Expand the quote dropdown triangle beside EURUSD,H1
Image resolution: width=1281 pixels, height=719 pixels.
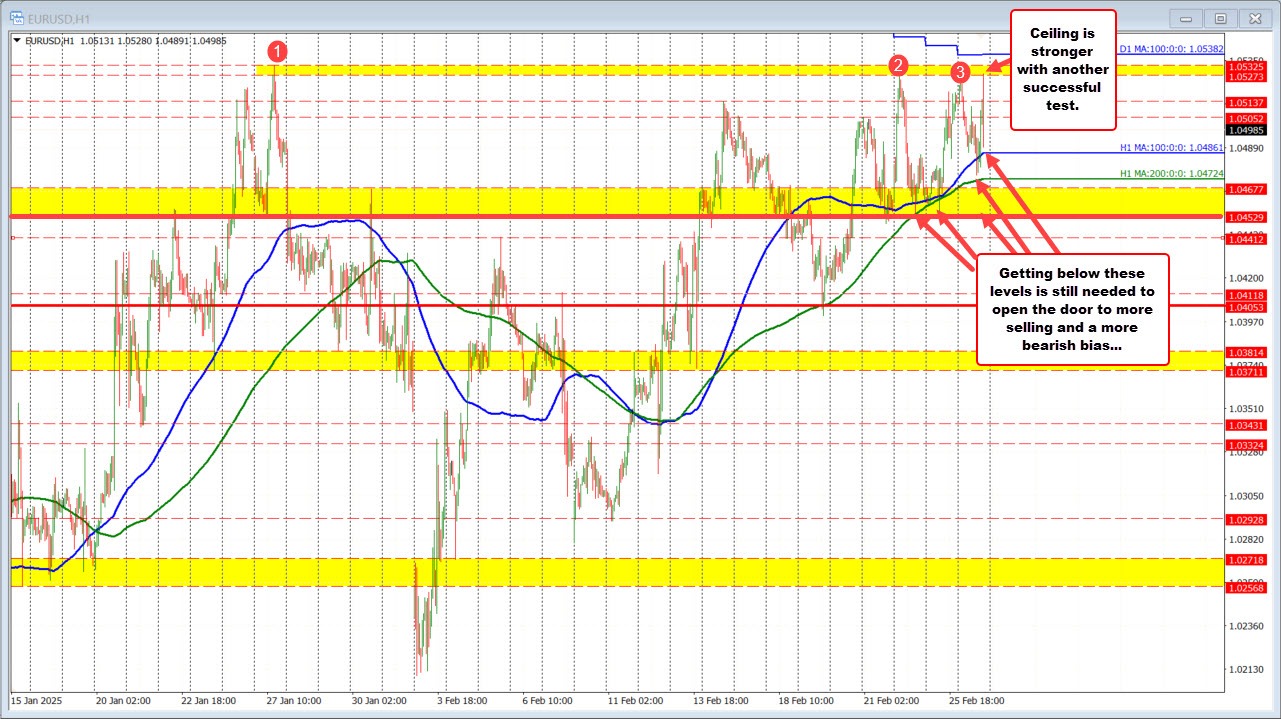coord(16,40)
